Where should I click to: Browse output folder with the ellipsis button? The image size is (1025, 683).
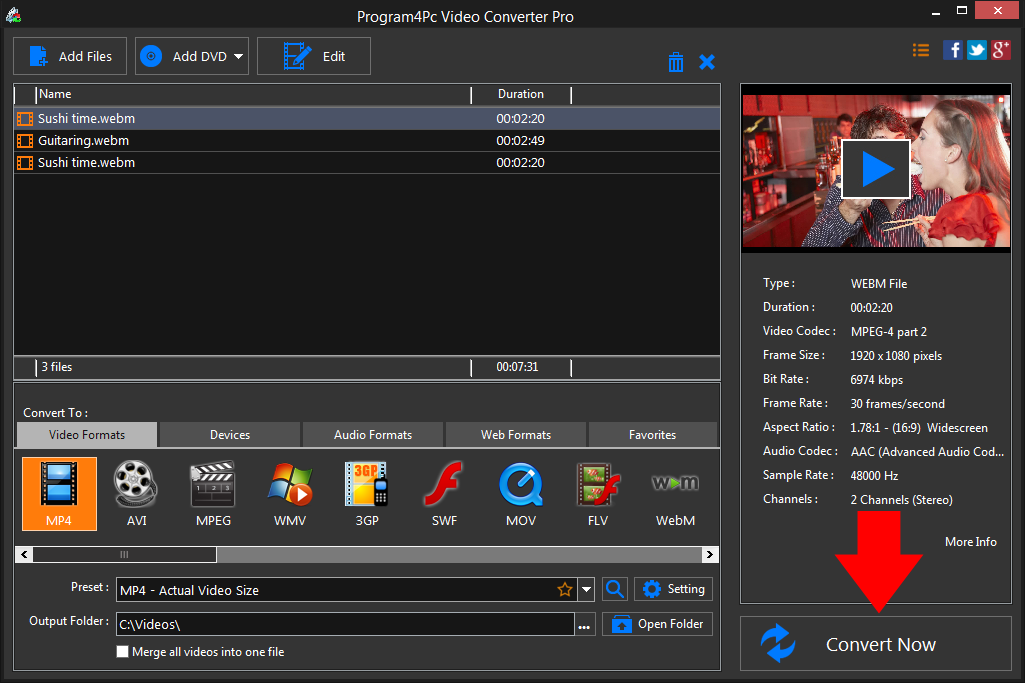click(584, 623)
